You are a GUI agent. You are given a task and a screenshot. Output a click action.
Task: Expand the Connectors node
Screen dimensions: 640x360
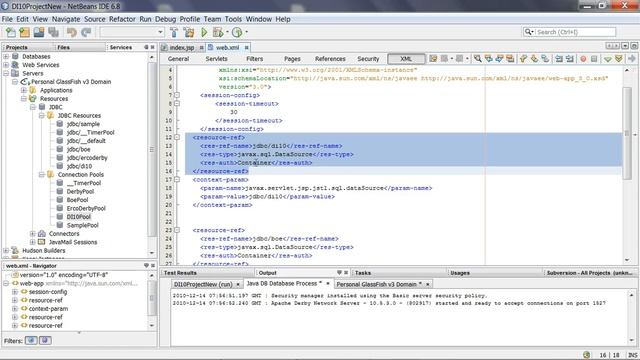(x=33, y=234)
